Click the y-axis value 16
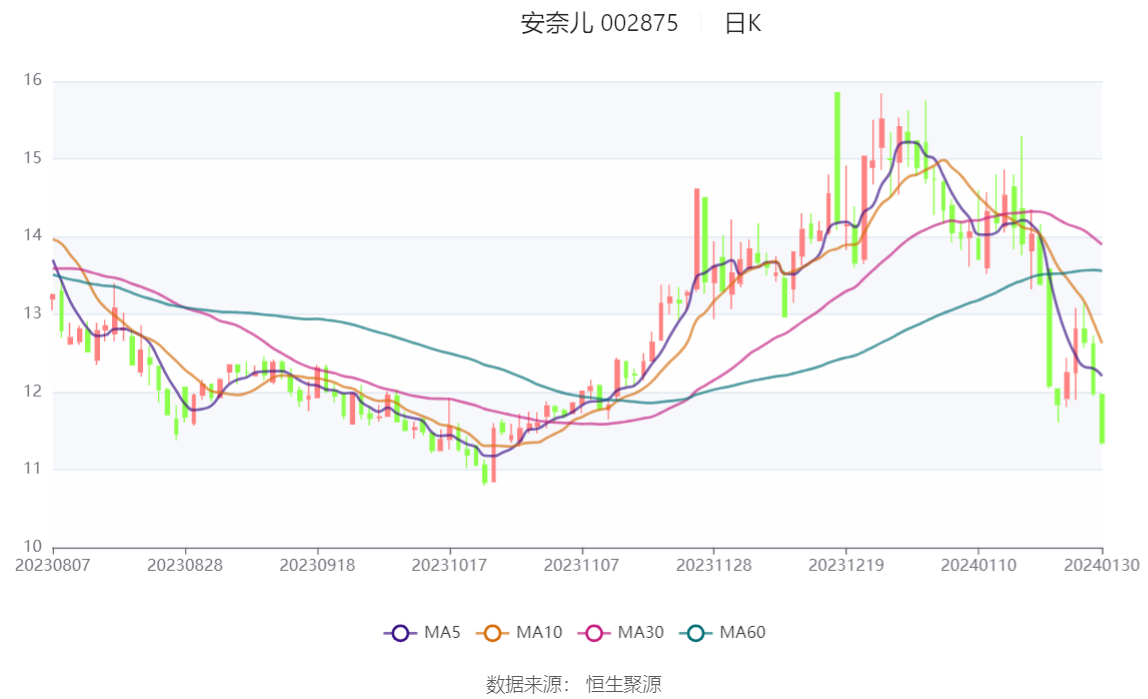This screenshot has height=699, width=1148. pos(32,80)
